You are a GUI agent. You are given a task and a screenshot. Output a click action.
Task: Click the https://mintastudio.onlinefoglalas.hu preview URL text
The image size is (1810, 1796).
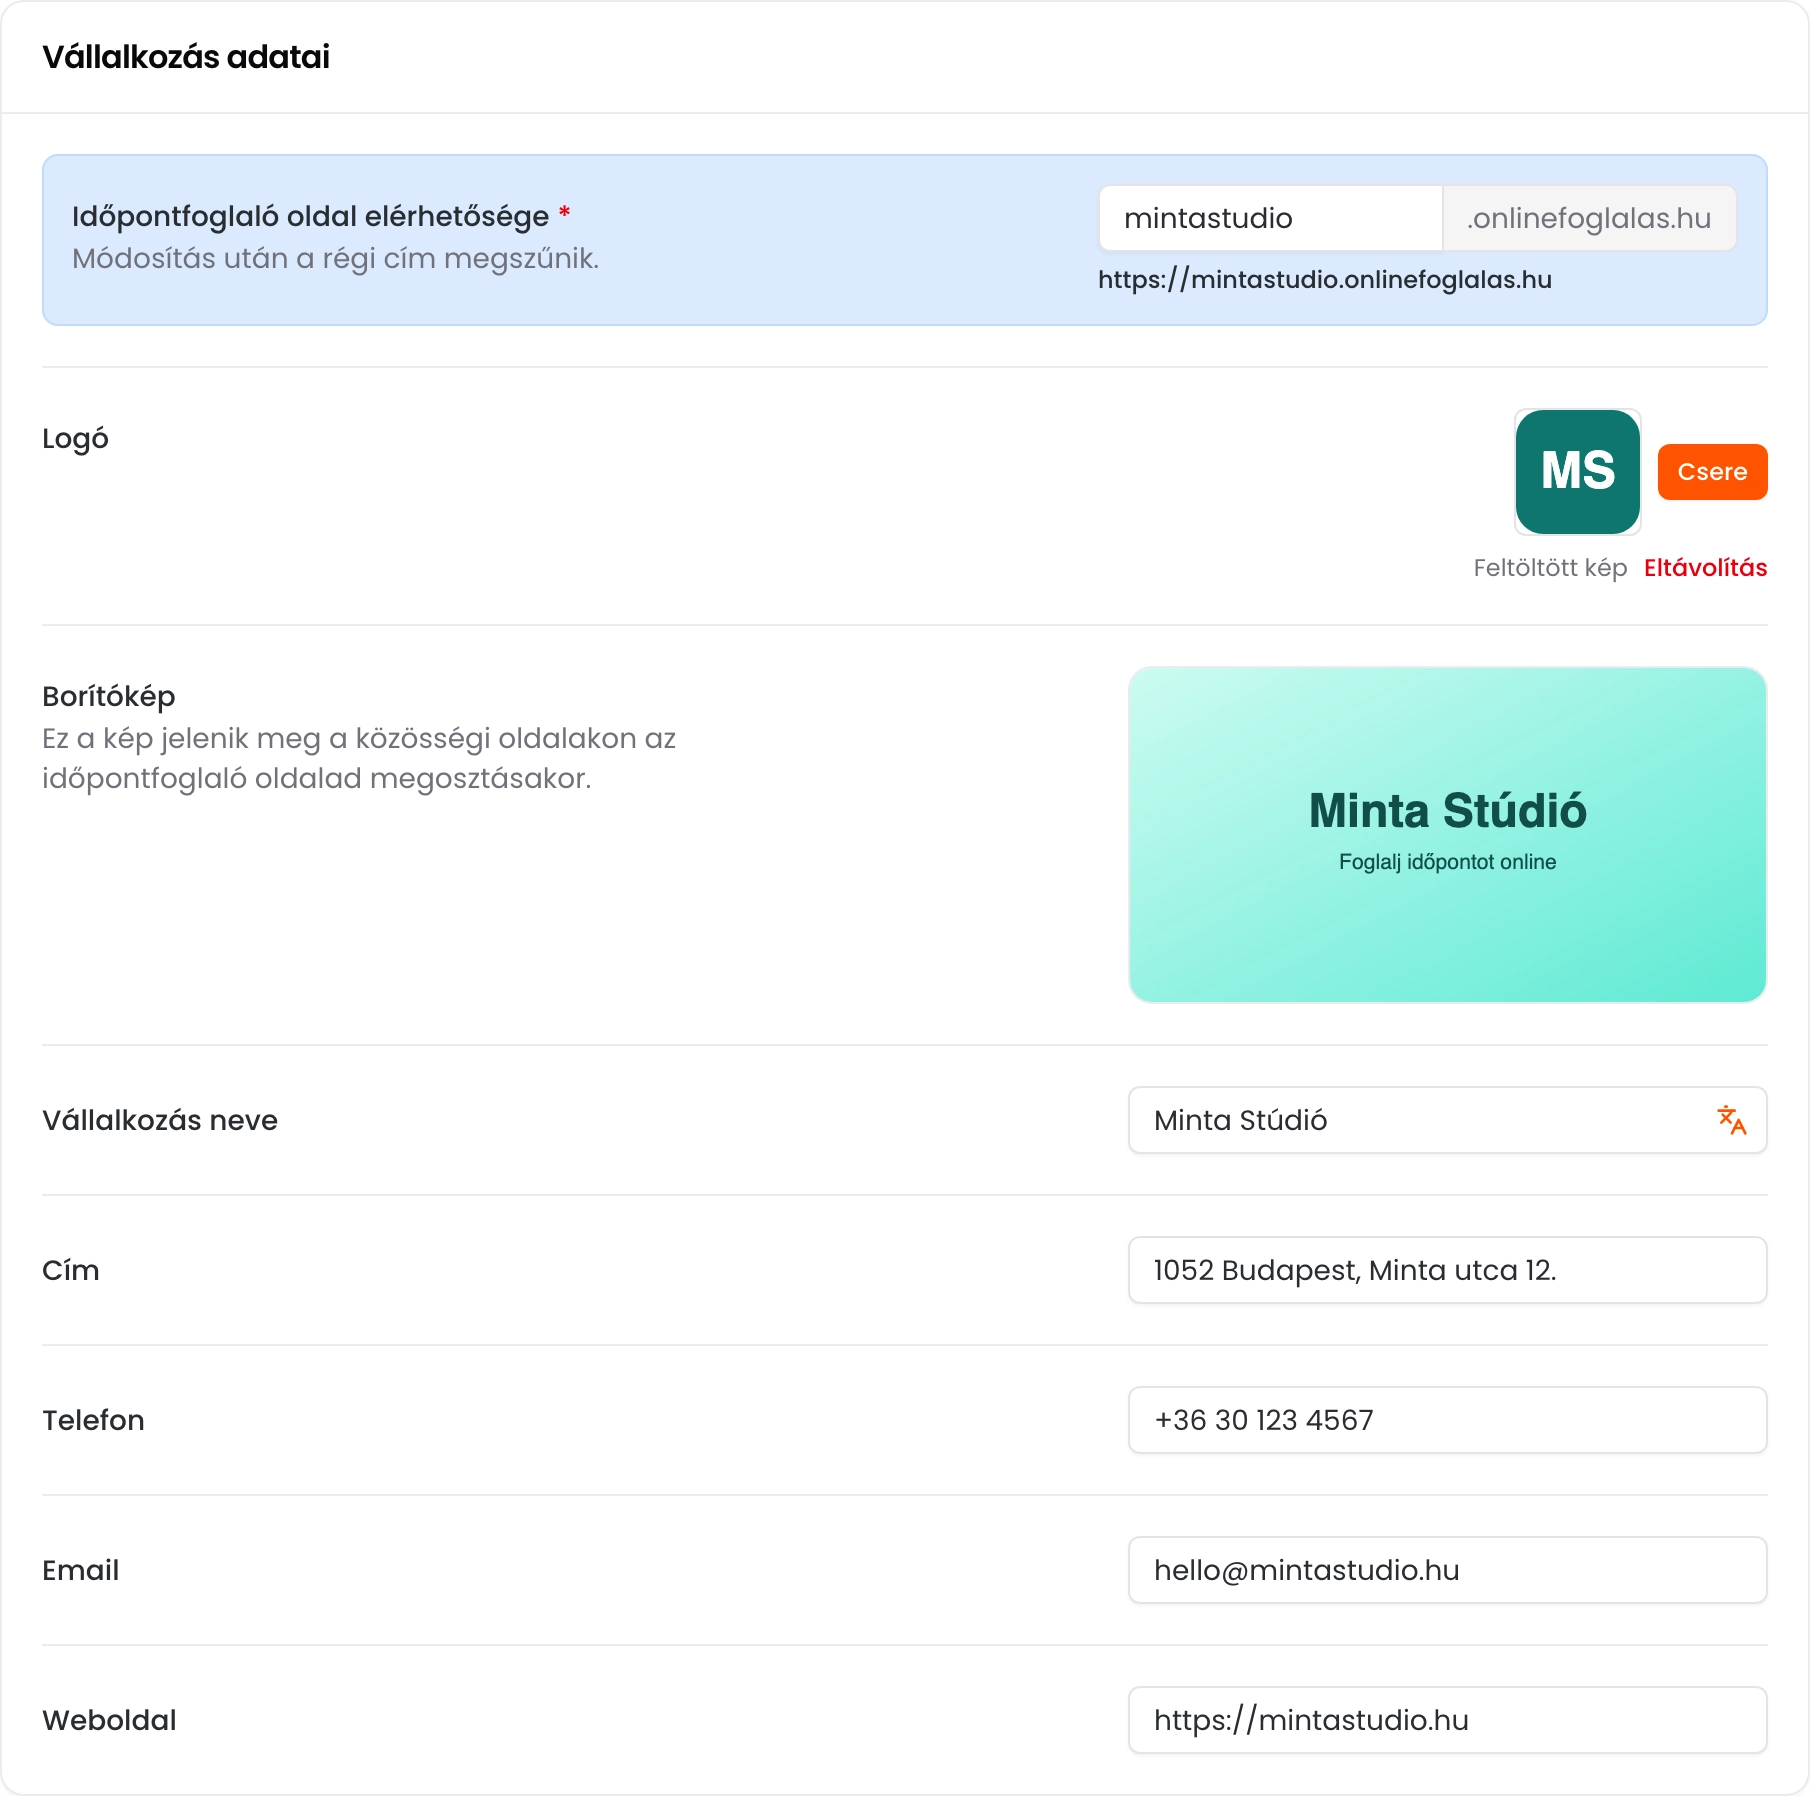coord(1325,280)
